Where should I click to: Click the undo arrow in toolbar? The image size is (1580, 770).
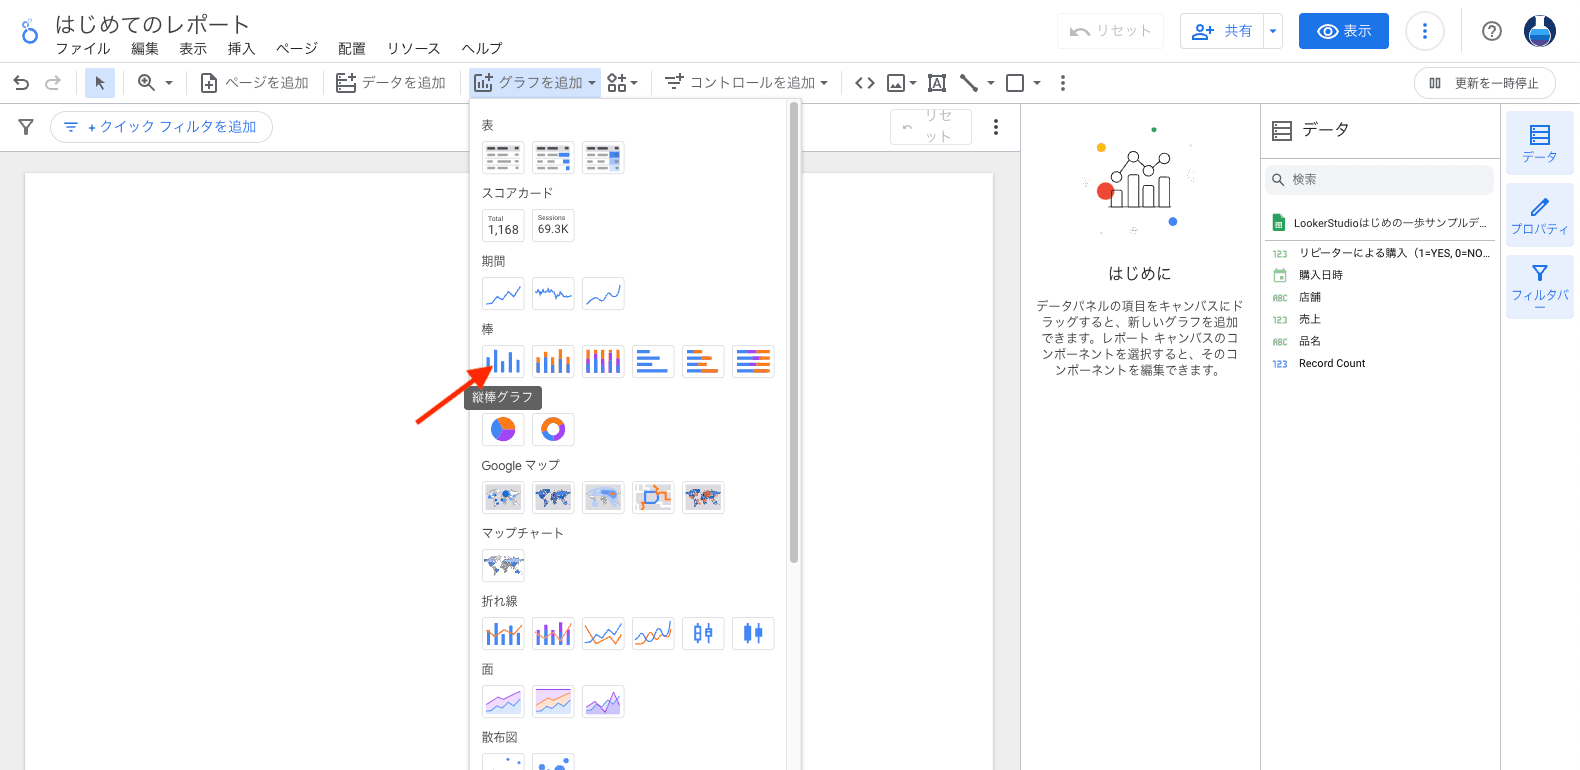(x=21, y=83)
